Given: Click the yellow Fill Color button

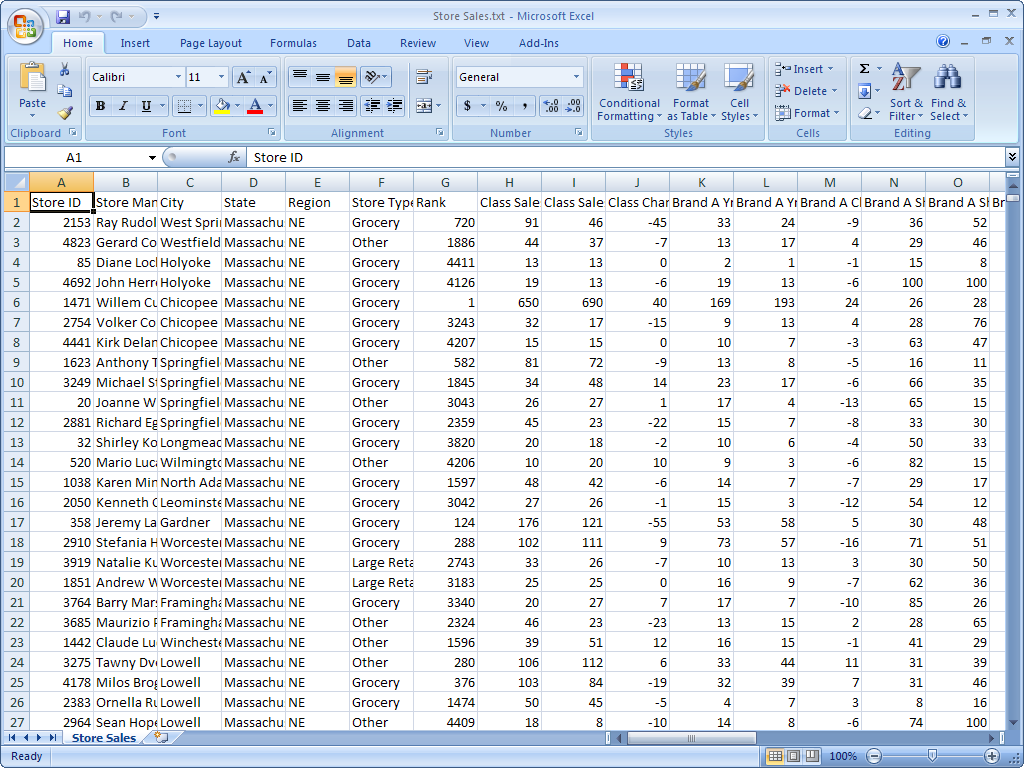Looking at the screenshot, I should pos(222,106).
